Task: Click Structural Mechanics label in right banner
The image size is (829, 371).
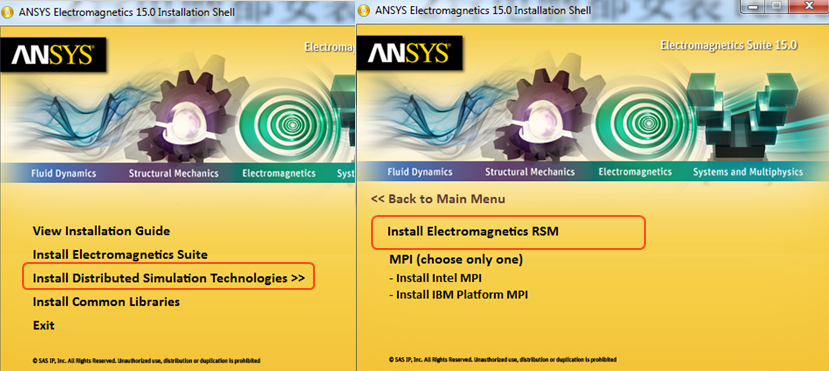Action: [x=530, y=172]
